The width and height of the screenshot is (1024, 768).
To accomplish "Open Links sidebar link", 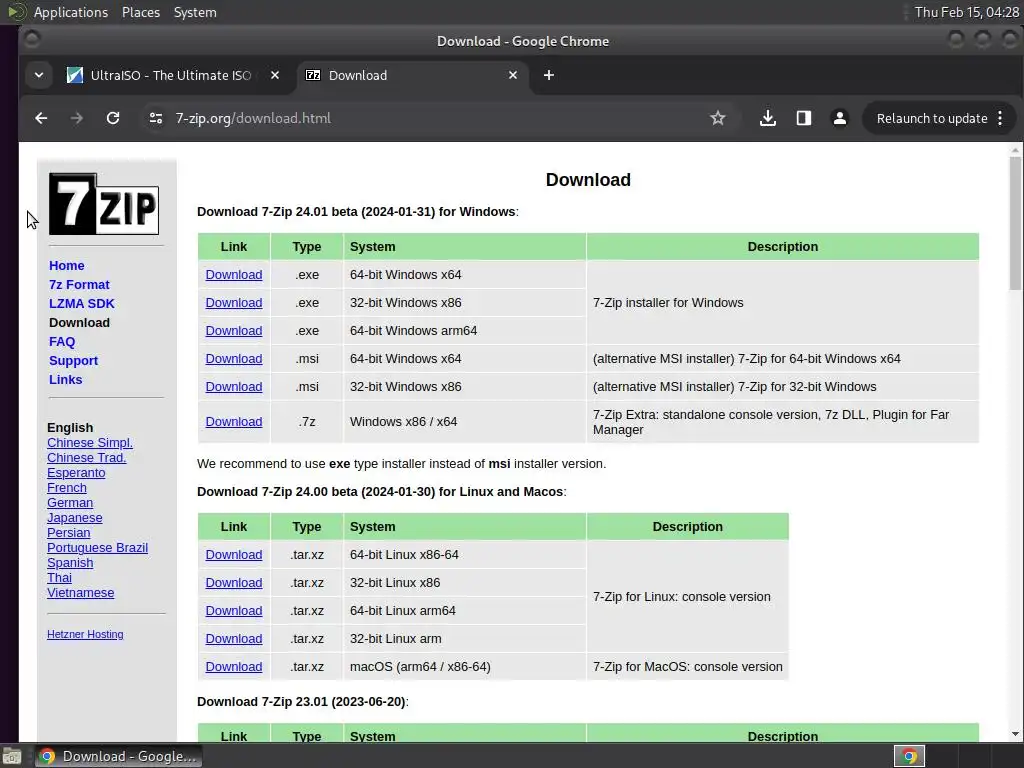I will [x=65, y=379].
